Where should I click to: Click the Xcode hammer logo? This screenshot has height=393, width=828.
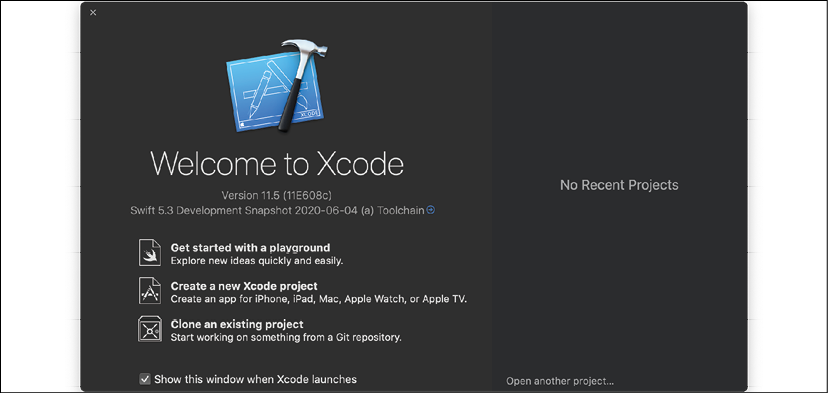point(277,85)
